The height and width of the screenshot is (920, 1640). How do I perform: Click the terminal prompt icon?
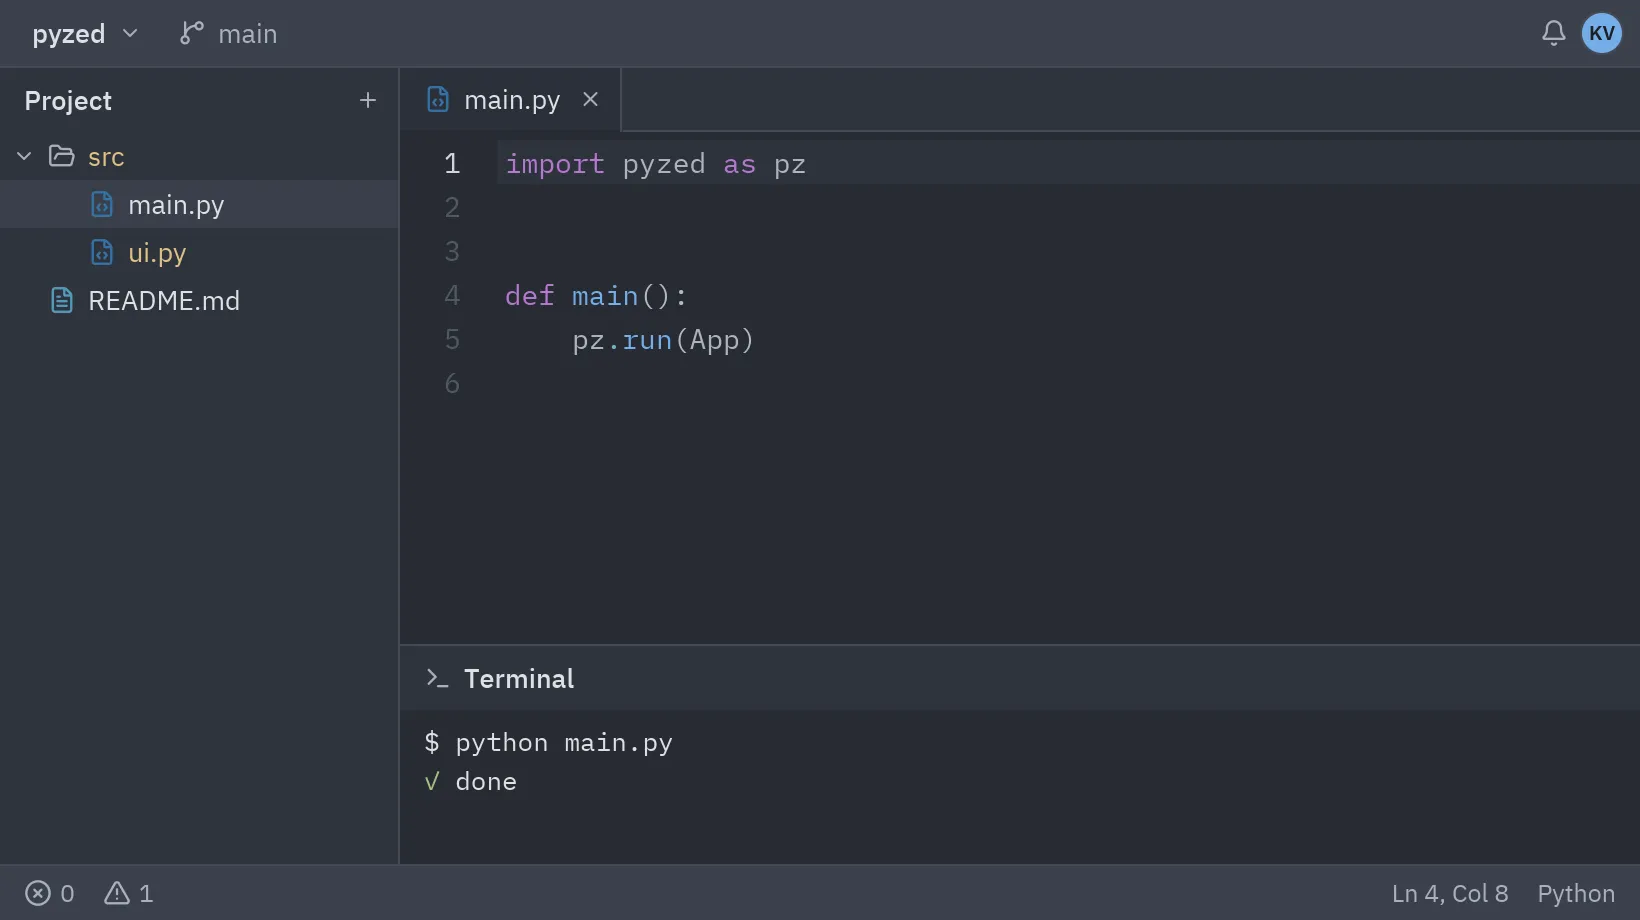pos(437,678)
